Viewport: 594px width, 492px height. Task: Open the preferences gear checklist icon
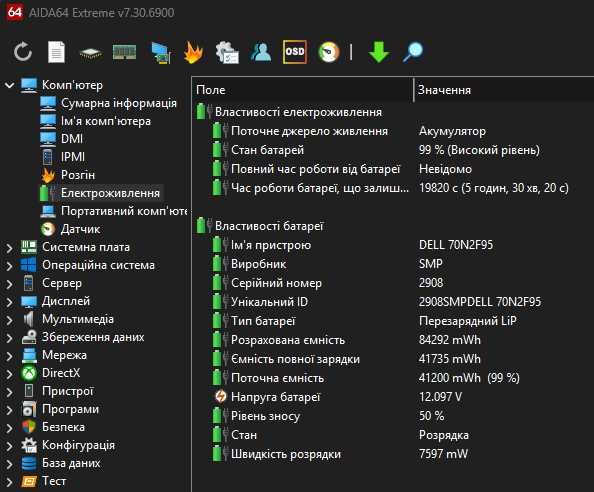(227, 52)
